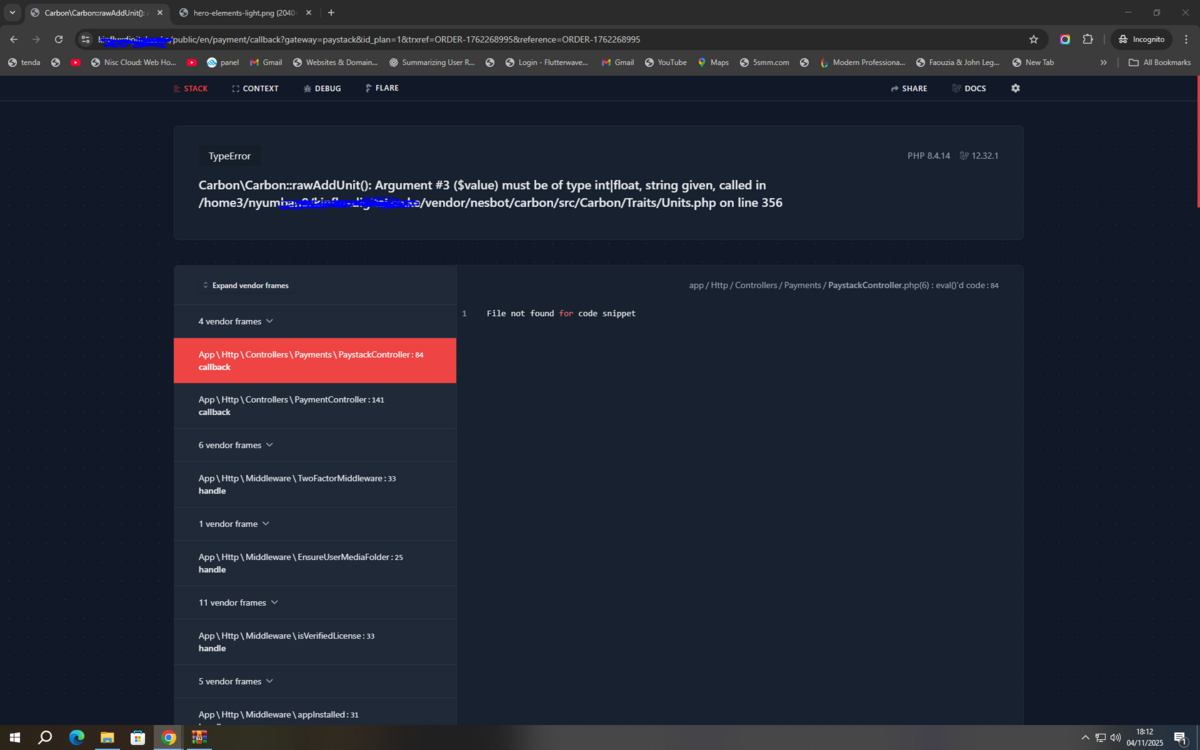The image size is (1200, 750).
Task: Switch to the CONTEXT tab
Action: (x=255, y=88)
